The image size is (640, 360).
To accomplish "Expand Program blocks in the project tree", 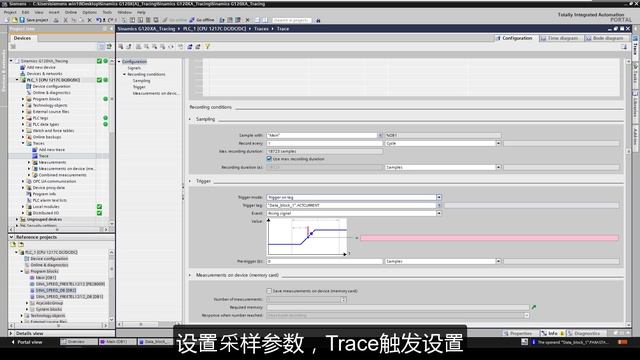I will click(23, 99).
